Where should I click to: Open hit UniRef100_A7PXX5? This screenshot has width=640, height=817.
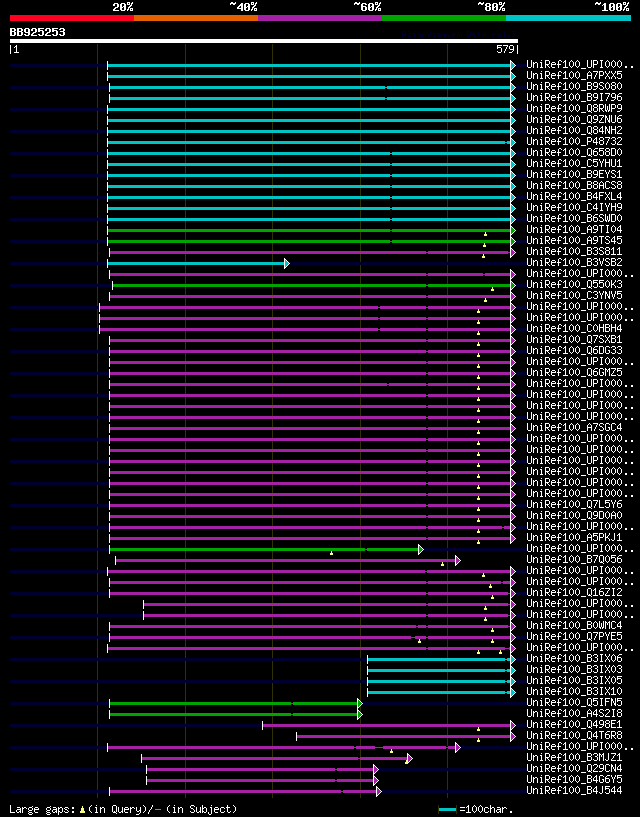tap(574, 76)
